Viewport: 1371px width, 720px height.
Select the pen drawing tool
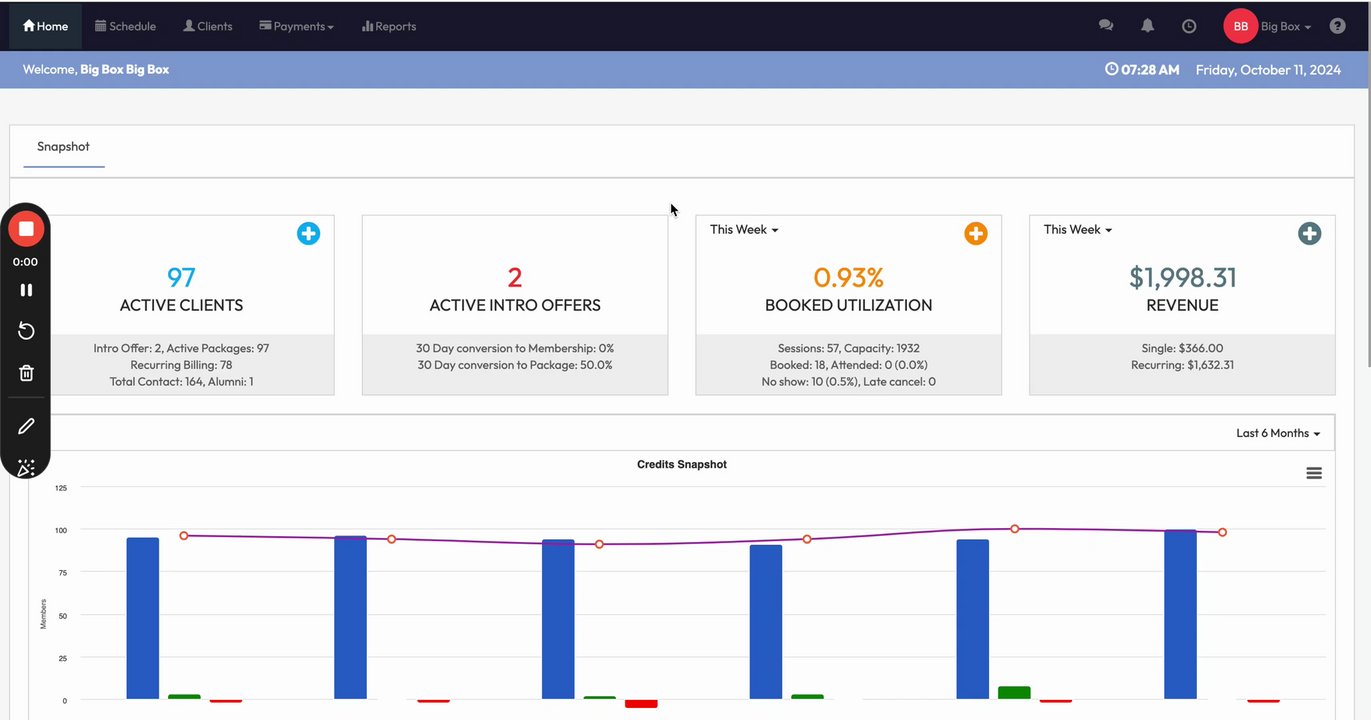26,426
